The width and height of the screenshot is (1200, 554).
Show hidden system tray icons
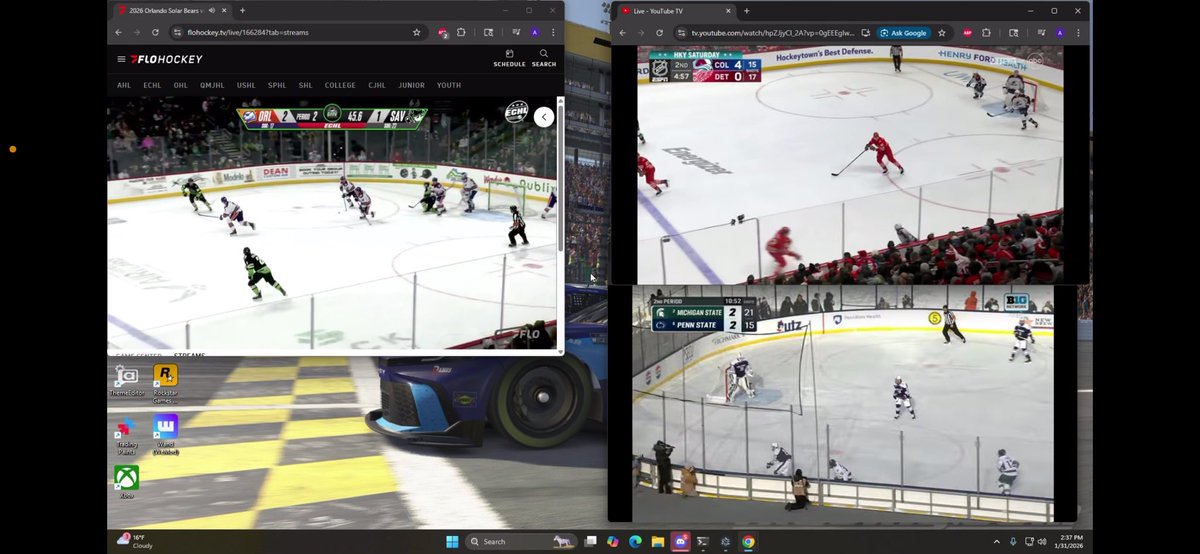pyautogui.click(x=996, y=542)
